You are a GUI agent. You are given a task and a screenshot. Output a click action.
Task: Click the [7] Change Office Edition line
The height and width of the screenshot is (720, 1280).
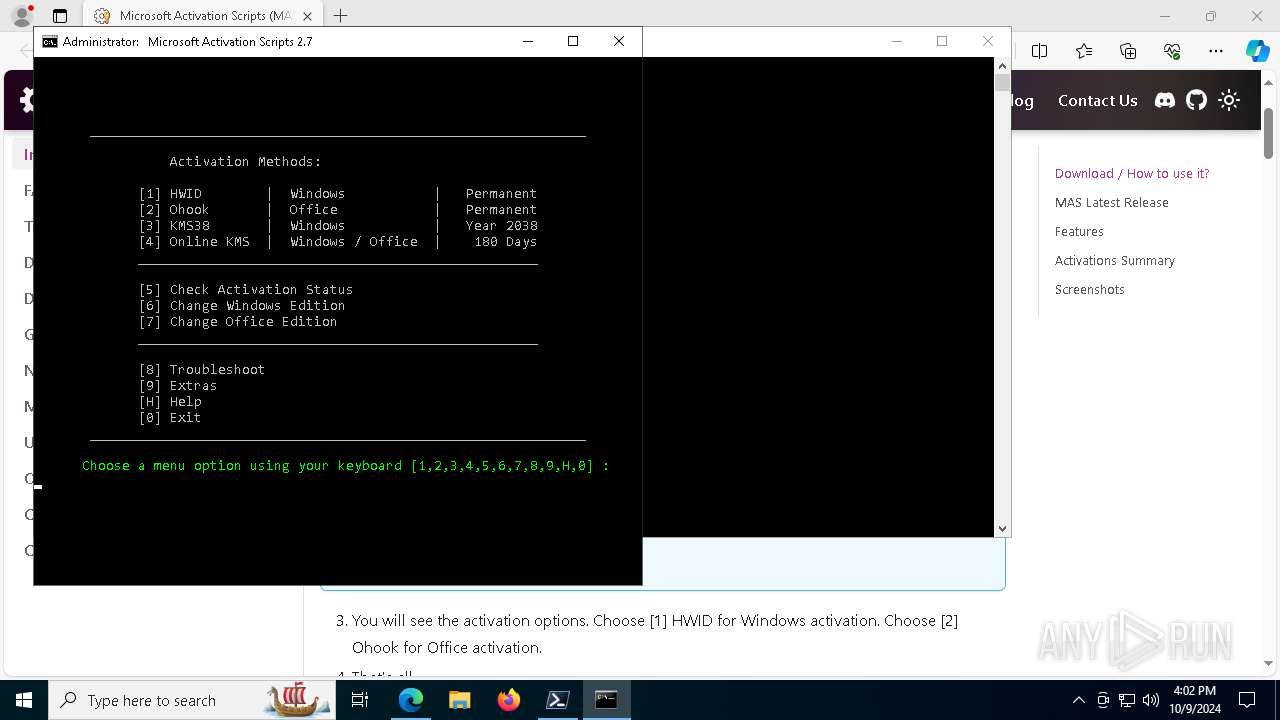(x=238, y=321)
